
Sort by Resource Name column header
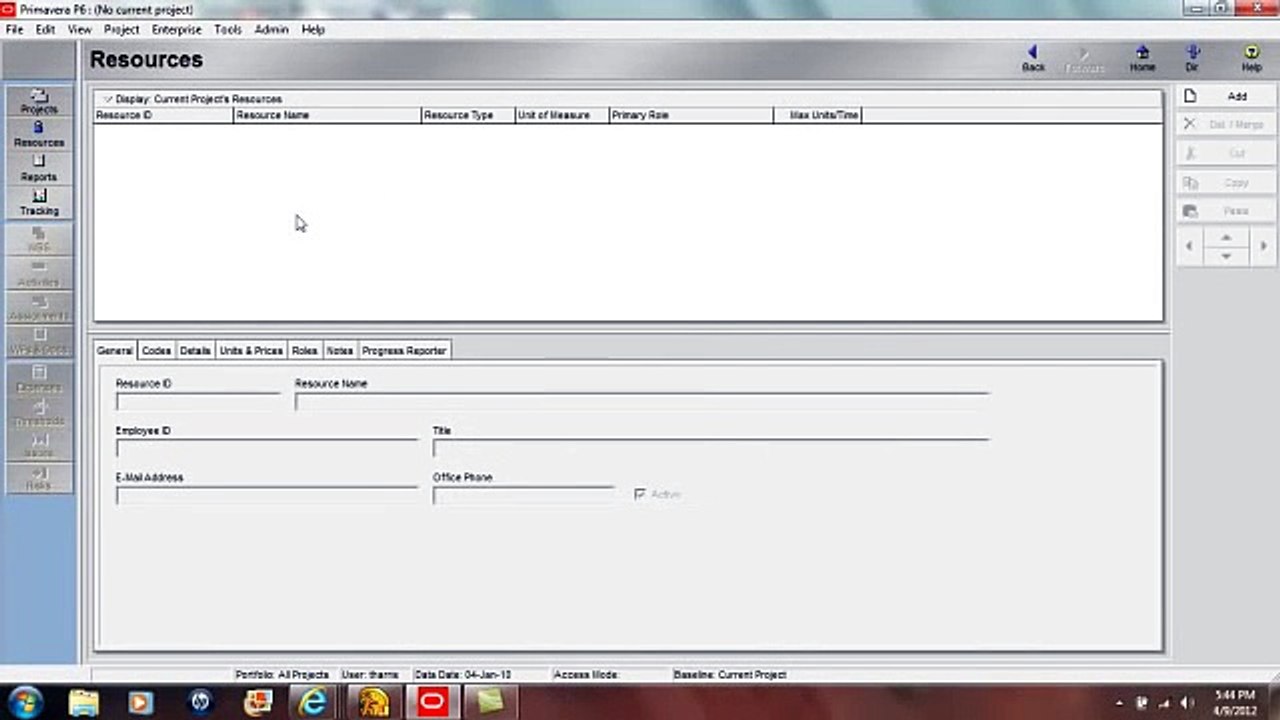[327, 115]
